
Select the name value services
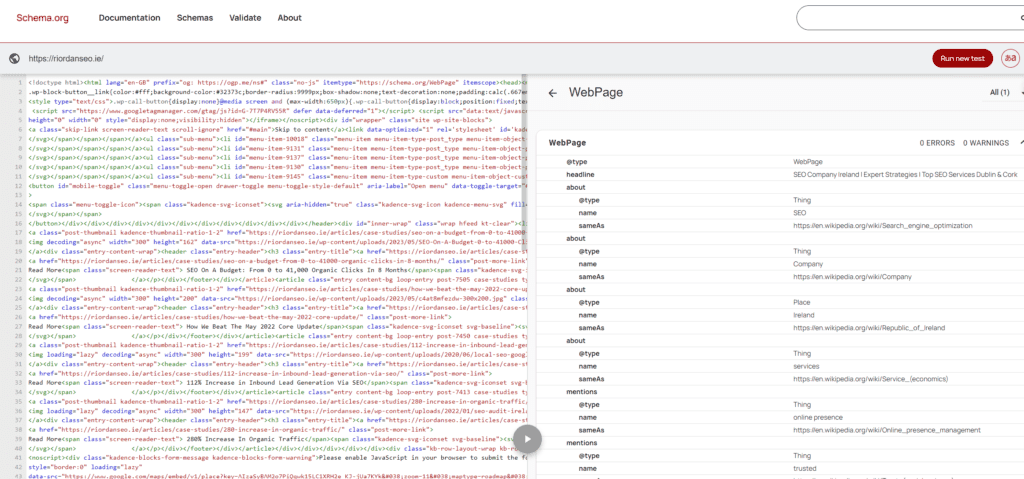[x=805, y=366]
